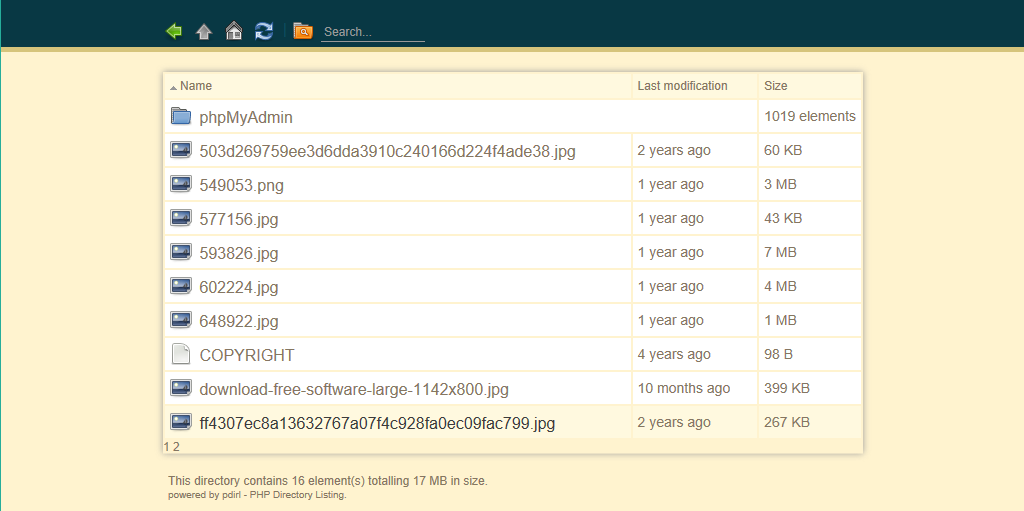The image size is (1024, 511).
Task: Sort by Last modification column
Action: click(x=682, y=86)
